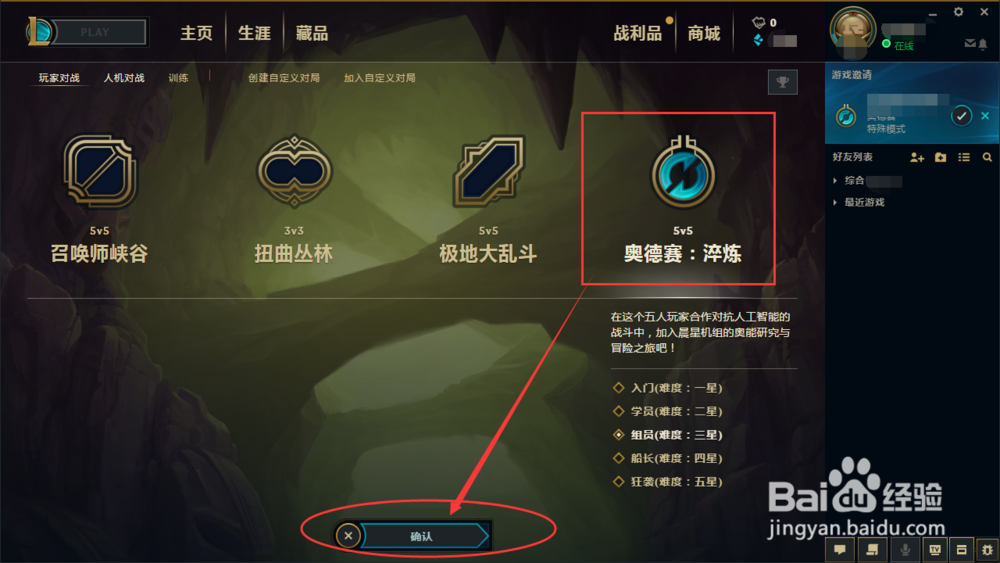The image size is (1000, 563).
Task: Open the trophy icon button
Action: [783, 82]
